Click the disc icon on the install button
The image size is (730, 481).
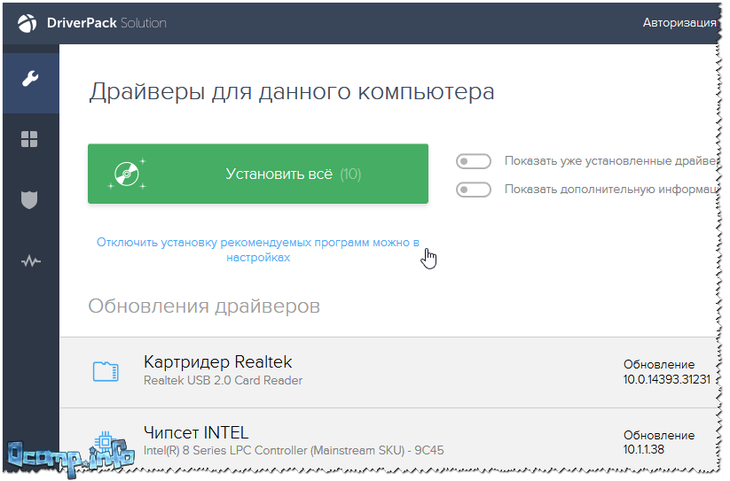point(127,174)
